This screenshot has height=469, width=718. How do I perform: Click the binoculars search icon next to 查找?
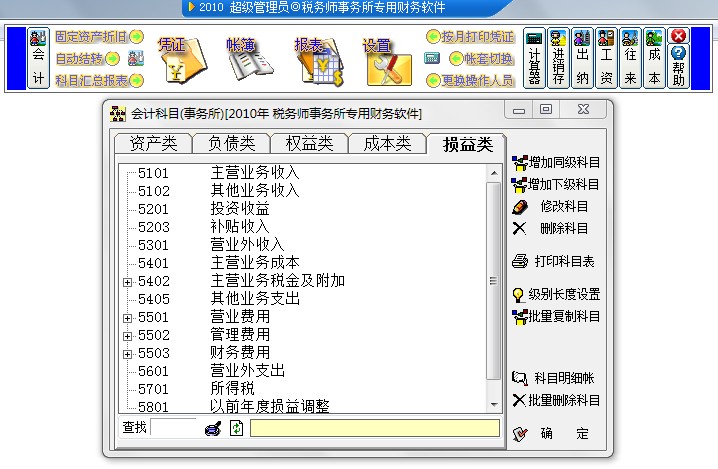(212, 428)
